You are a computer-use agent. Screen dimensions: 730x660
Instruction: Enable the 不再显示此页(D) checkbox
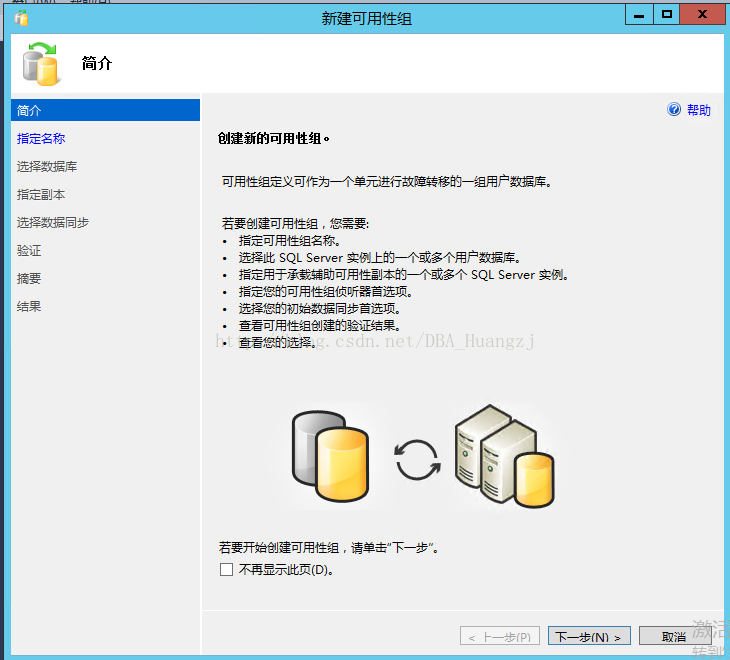(226, 569)
